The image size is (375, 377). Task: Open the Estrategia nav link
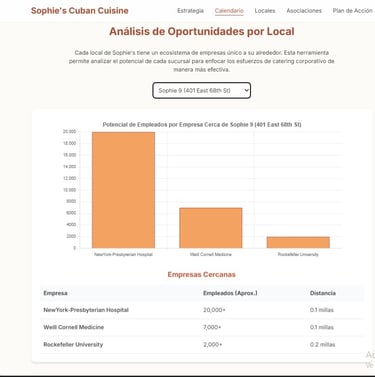[x=190, y=11]
